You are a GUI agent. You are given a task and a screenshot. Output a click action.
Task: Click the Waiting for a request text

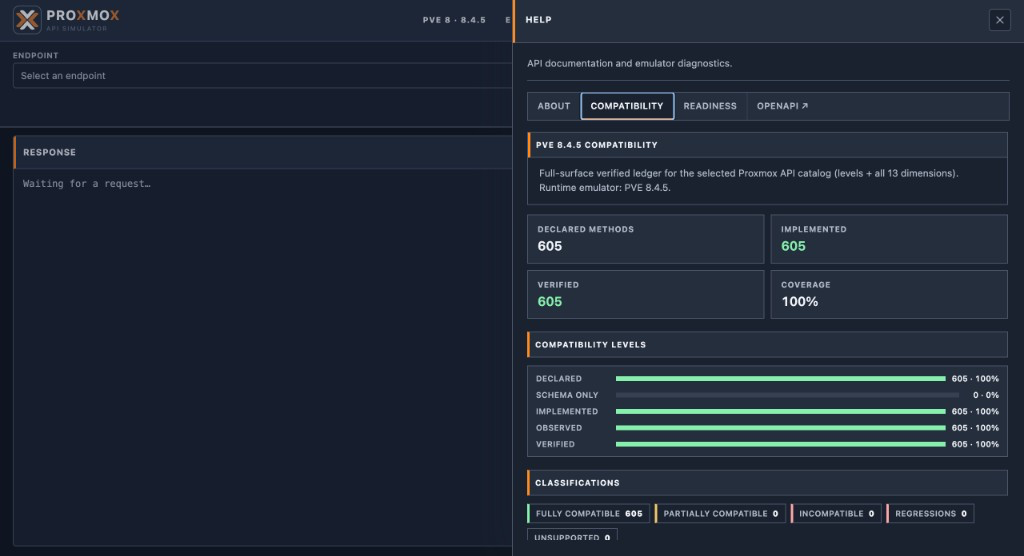click(x=87, y=184)
